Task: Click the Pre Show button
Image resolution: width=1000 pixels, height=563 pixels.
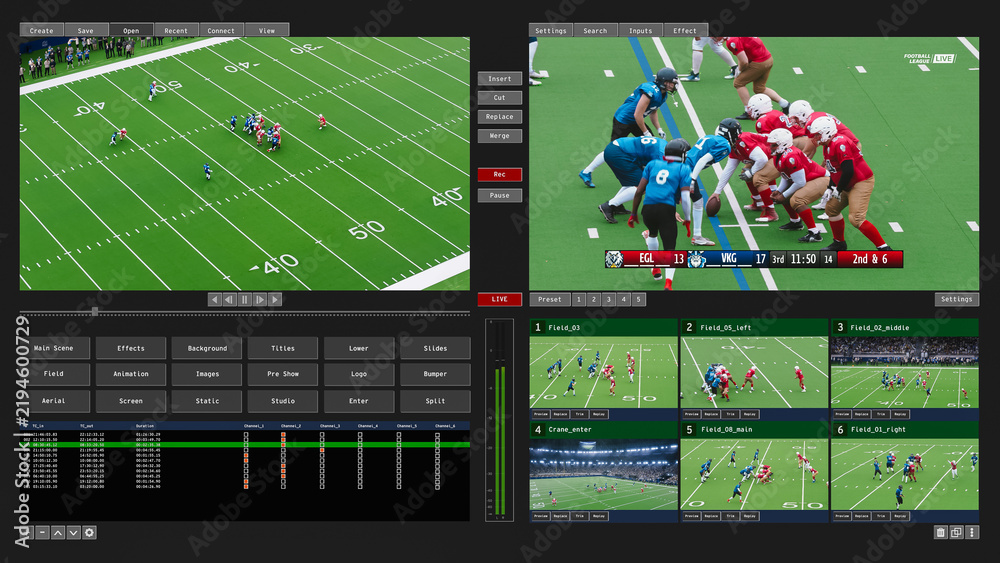Action: [x=283, y=374]
